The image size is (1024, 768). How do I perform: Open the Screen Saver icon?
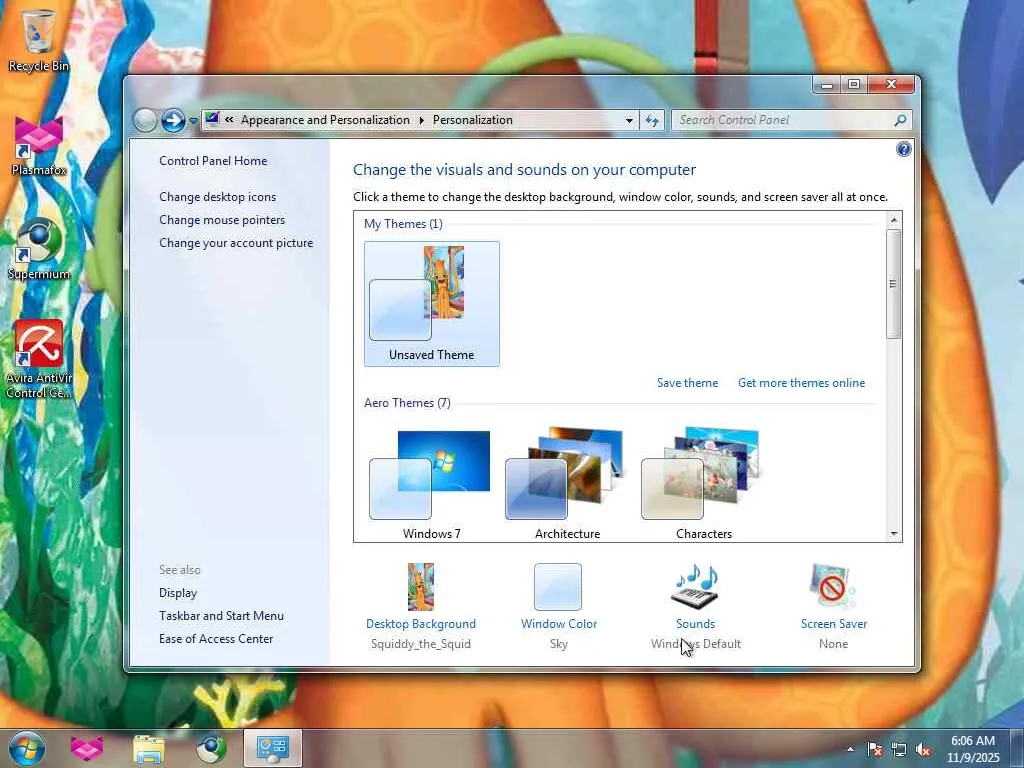pos(833,586)
